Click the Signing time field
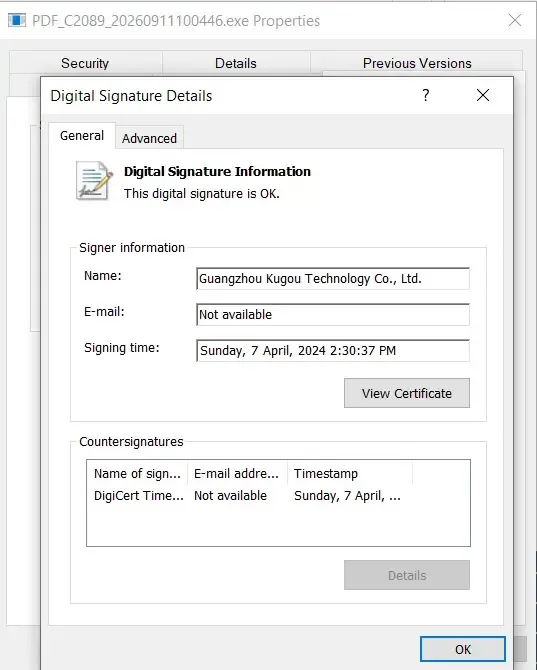The width and height of the screenshot is (537, 670). 333,350
